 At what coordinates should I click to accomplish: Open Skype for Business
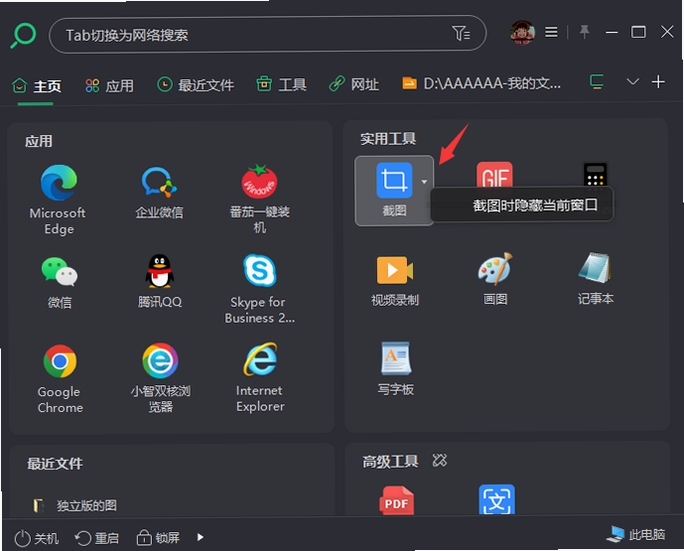[x=260, y=289]
